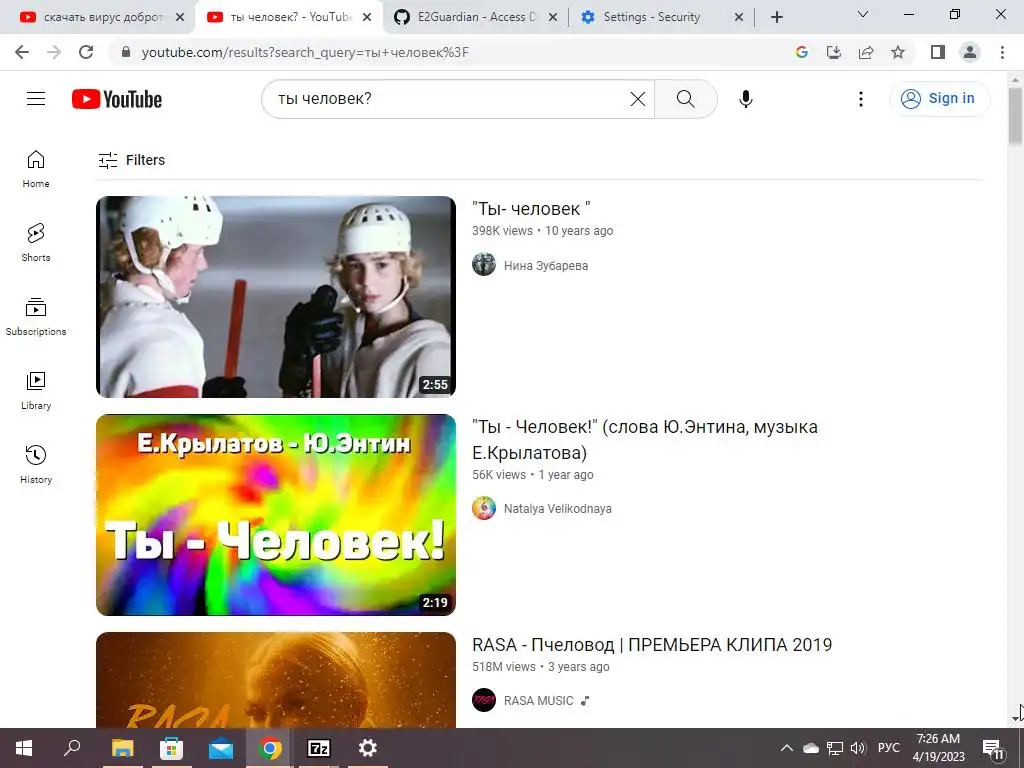
Task: Toggle the Chrome side panel
Action: pos(938,52)
